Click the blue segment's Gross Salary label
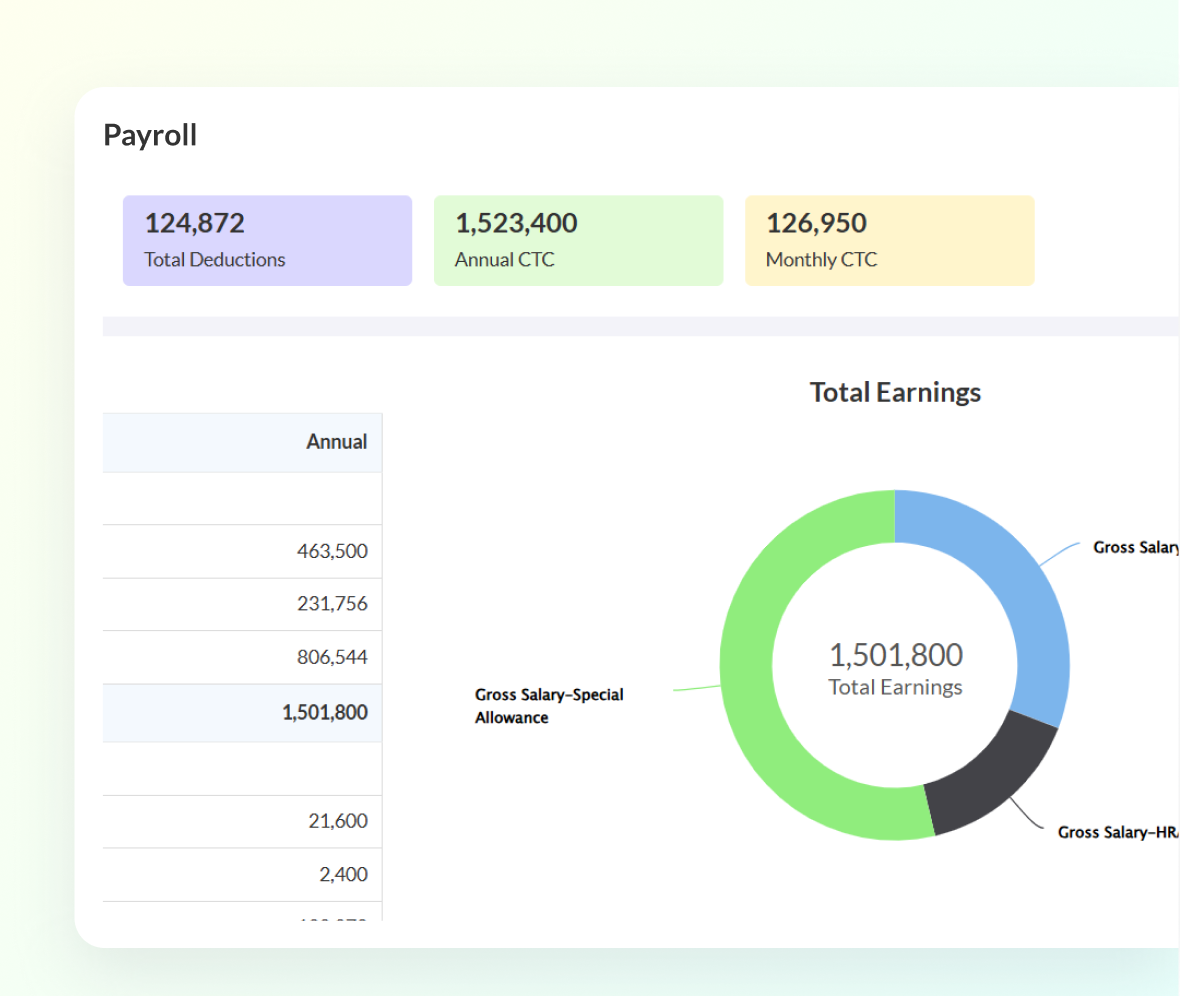This screenshot has height=996, width=1180. coord(1136,547)
